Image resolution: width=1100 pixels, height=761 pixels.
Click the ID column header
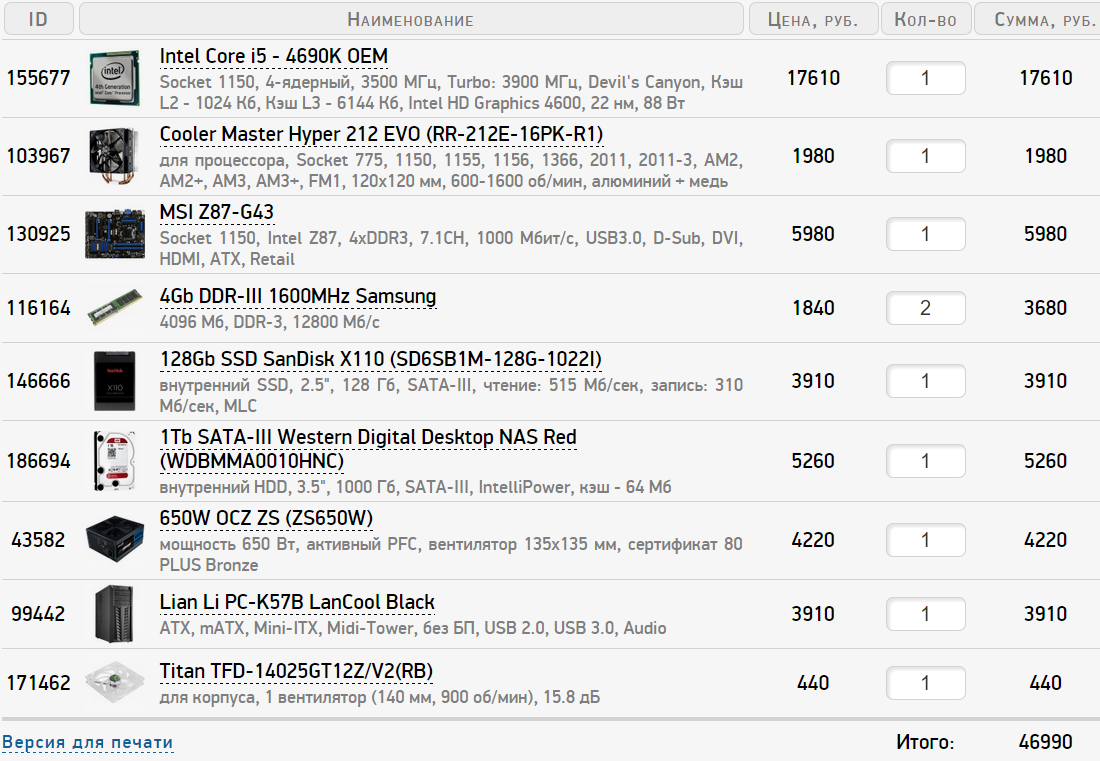(x=39, y=19)
